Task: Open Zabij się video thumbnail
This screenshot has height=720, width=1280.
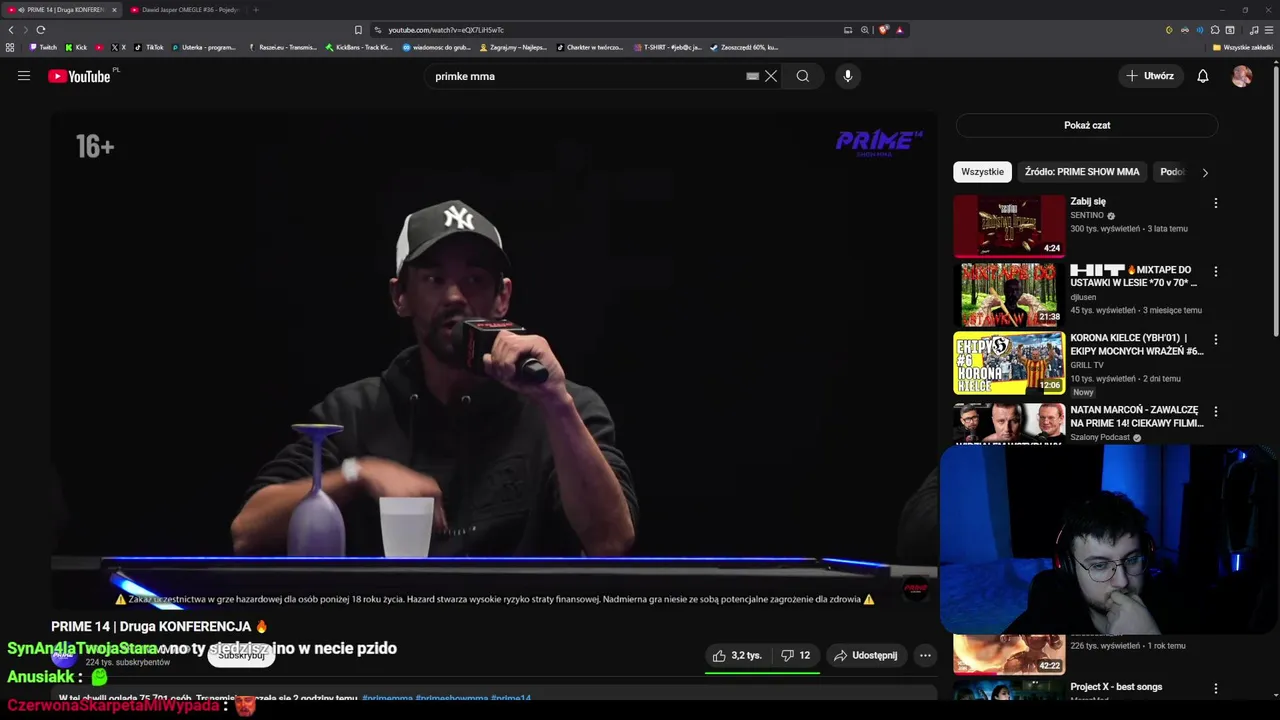Action: [1009, 226]
